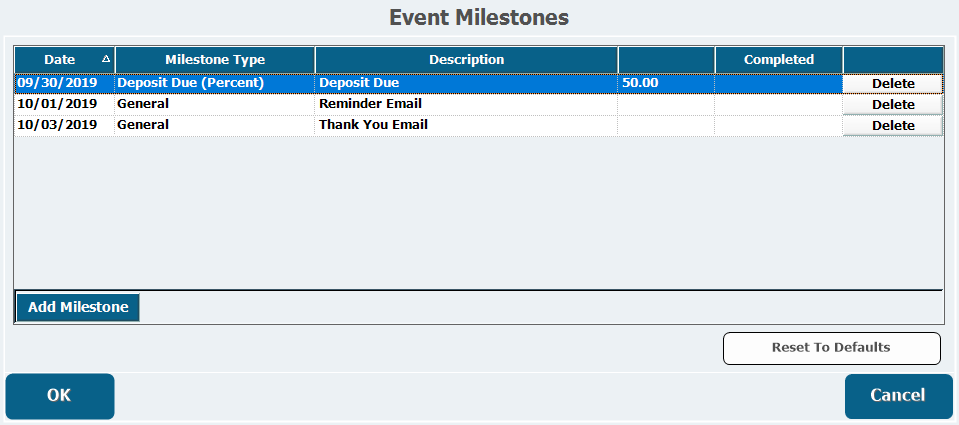
Task: Click the Completed column header
Action: tap(778, 60)
